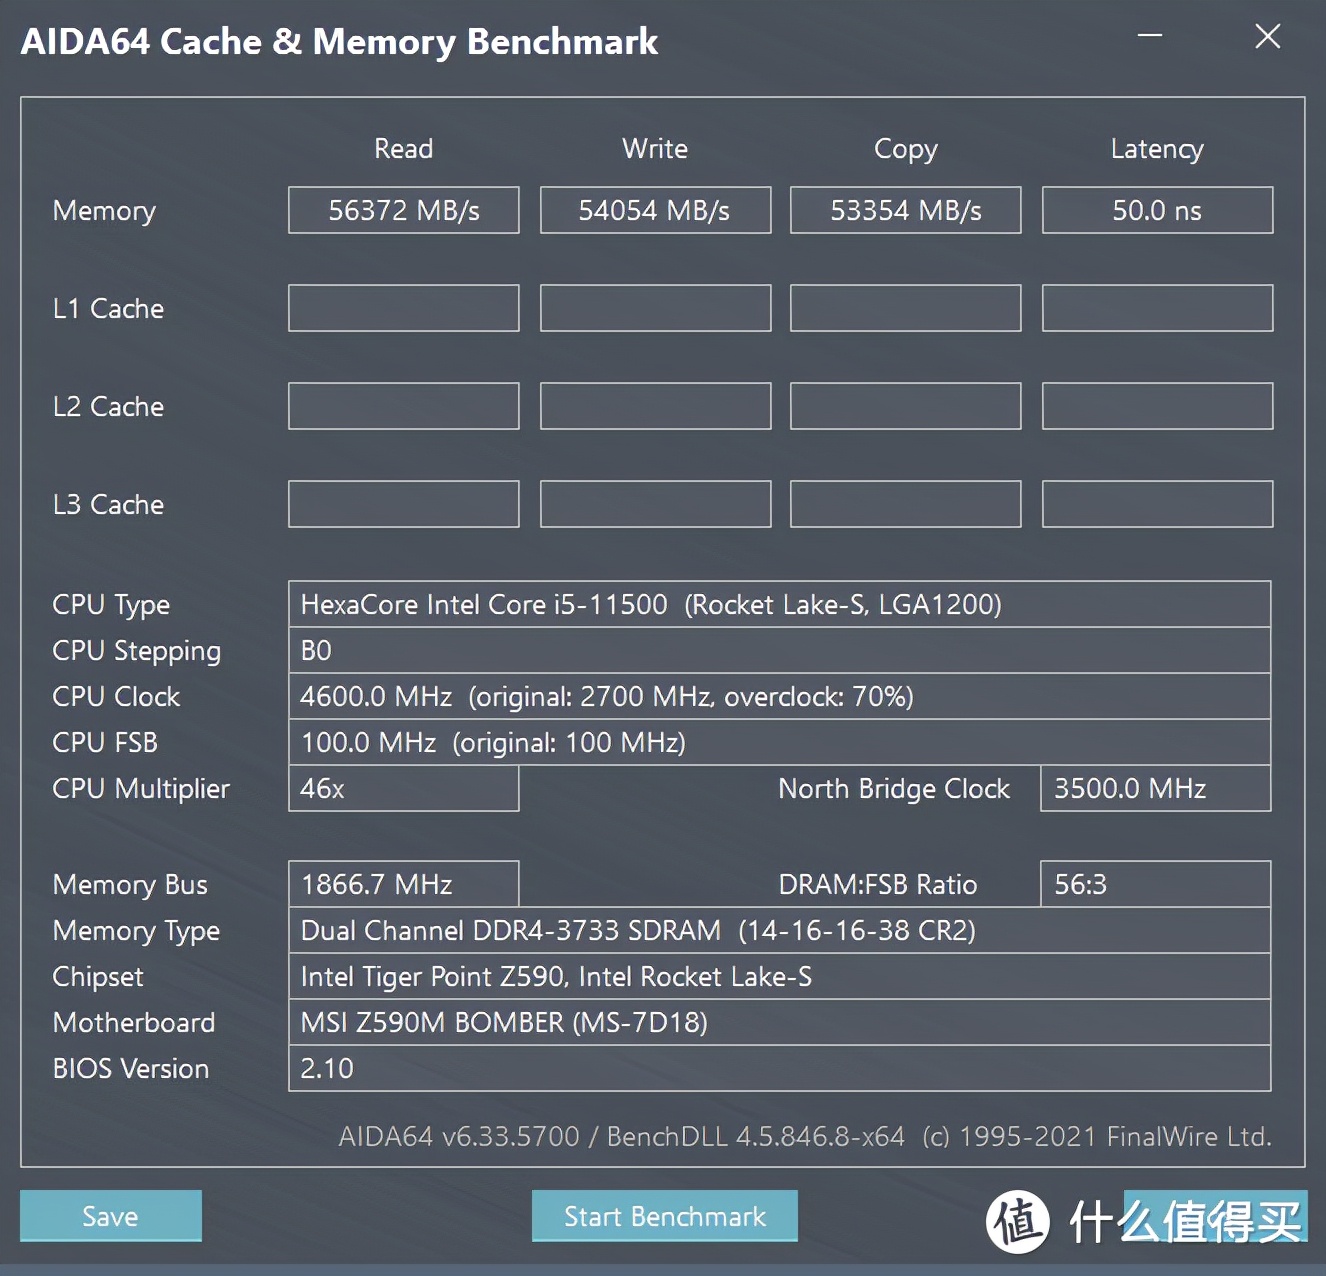Click the empty L3 Cache Read field
The image size is (1326, 1276).
404,504
